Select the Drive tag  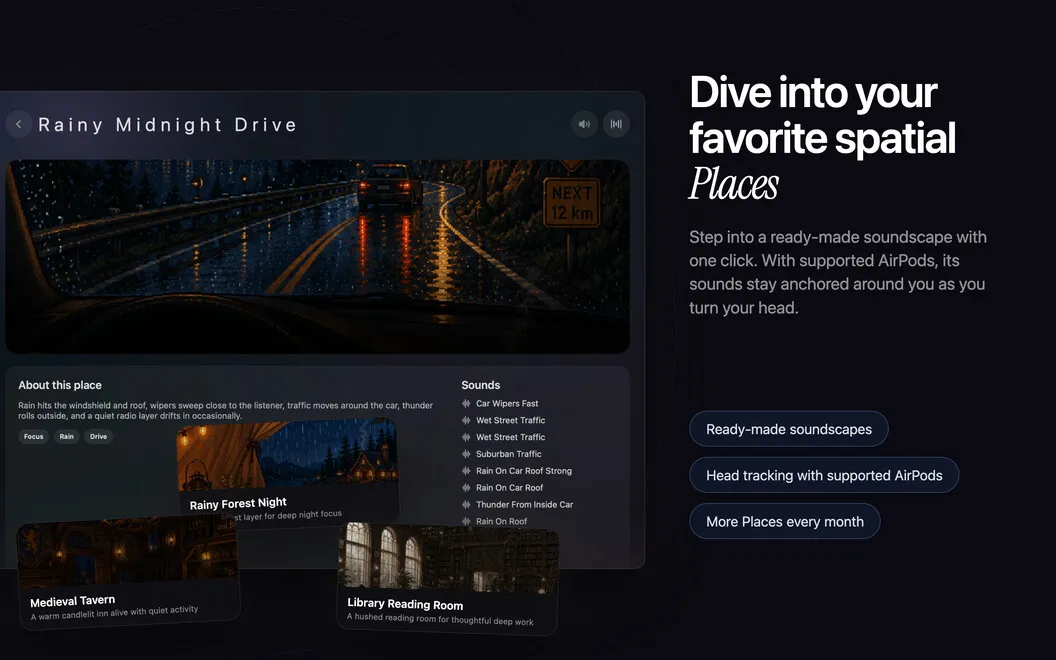98,436
